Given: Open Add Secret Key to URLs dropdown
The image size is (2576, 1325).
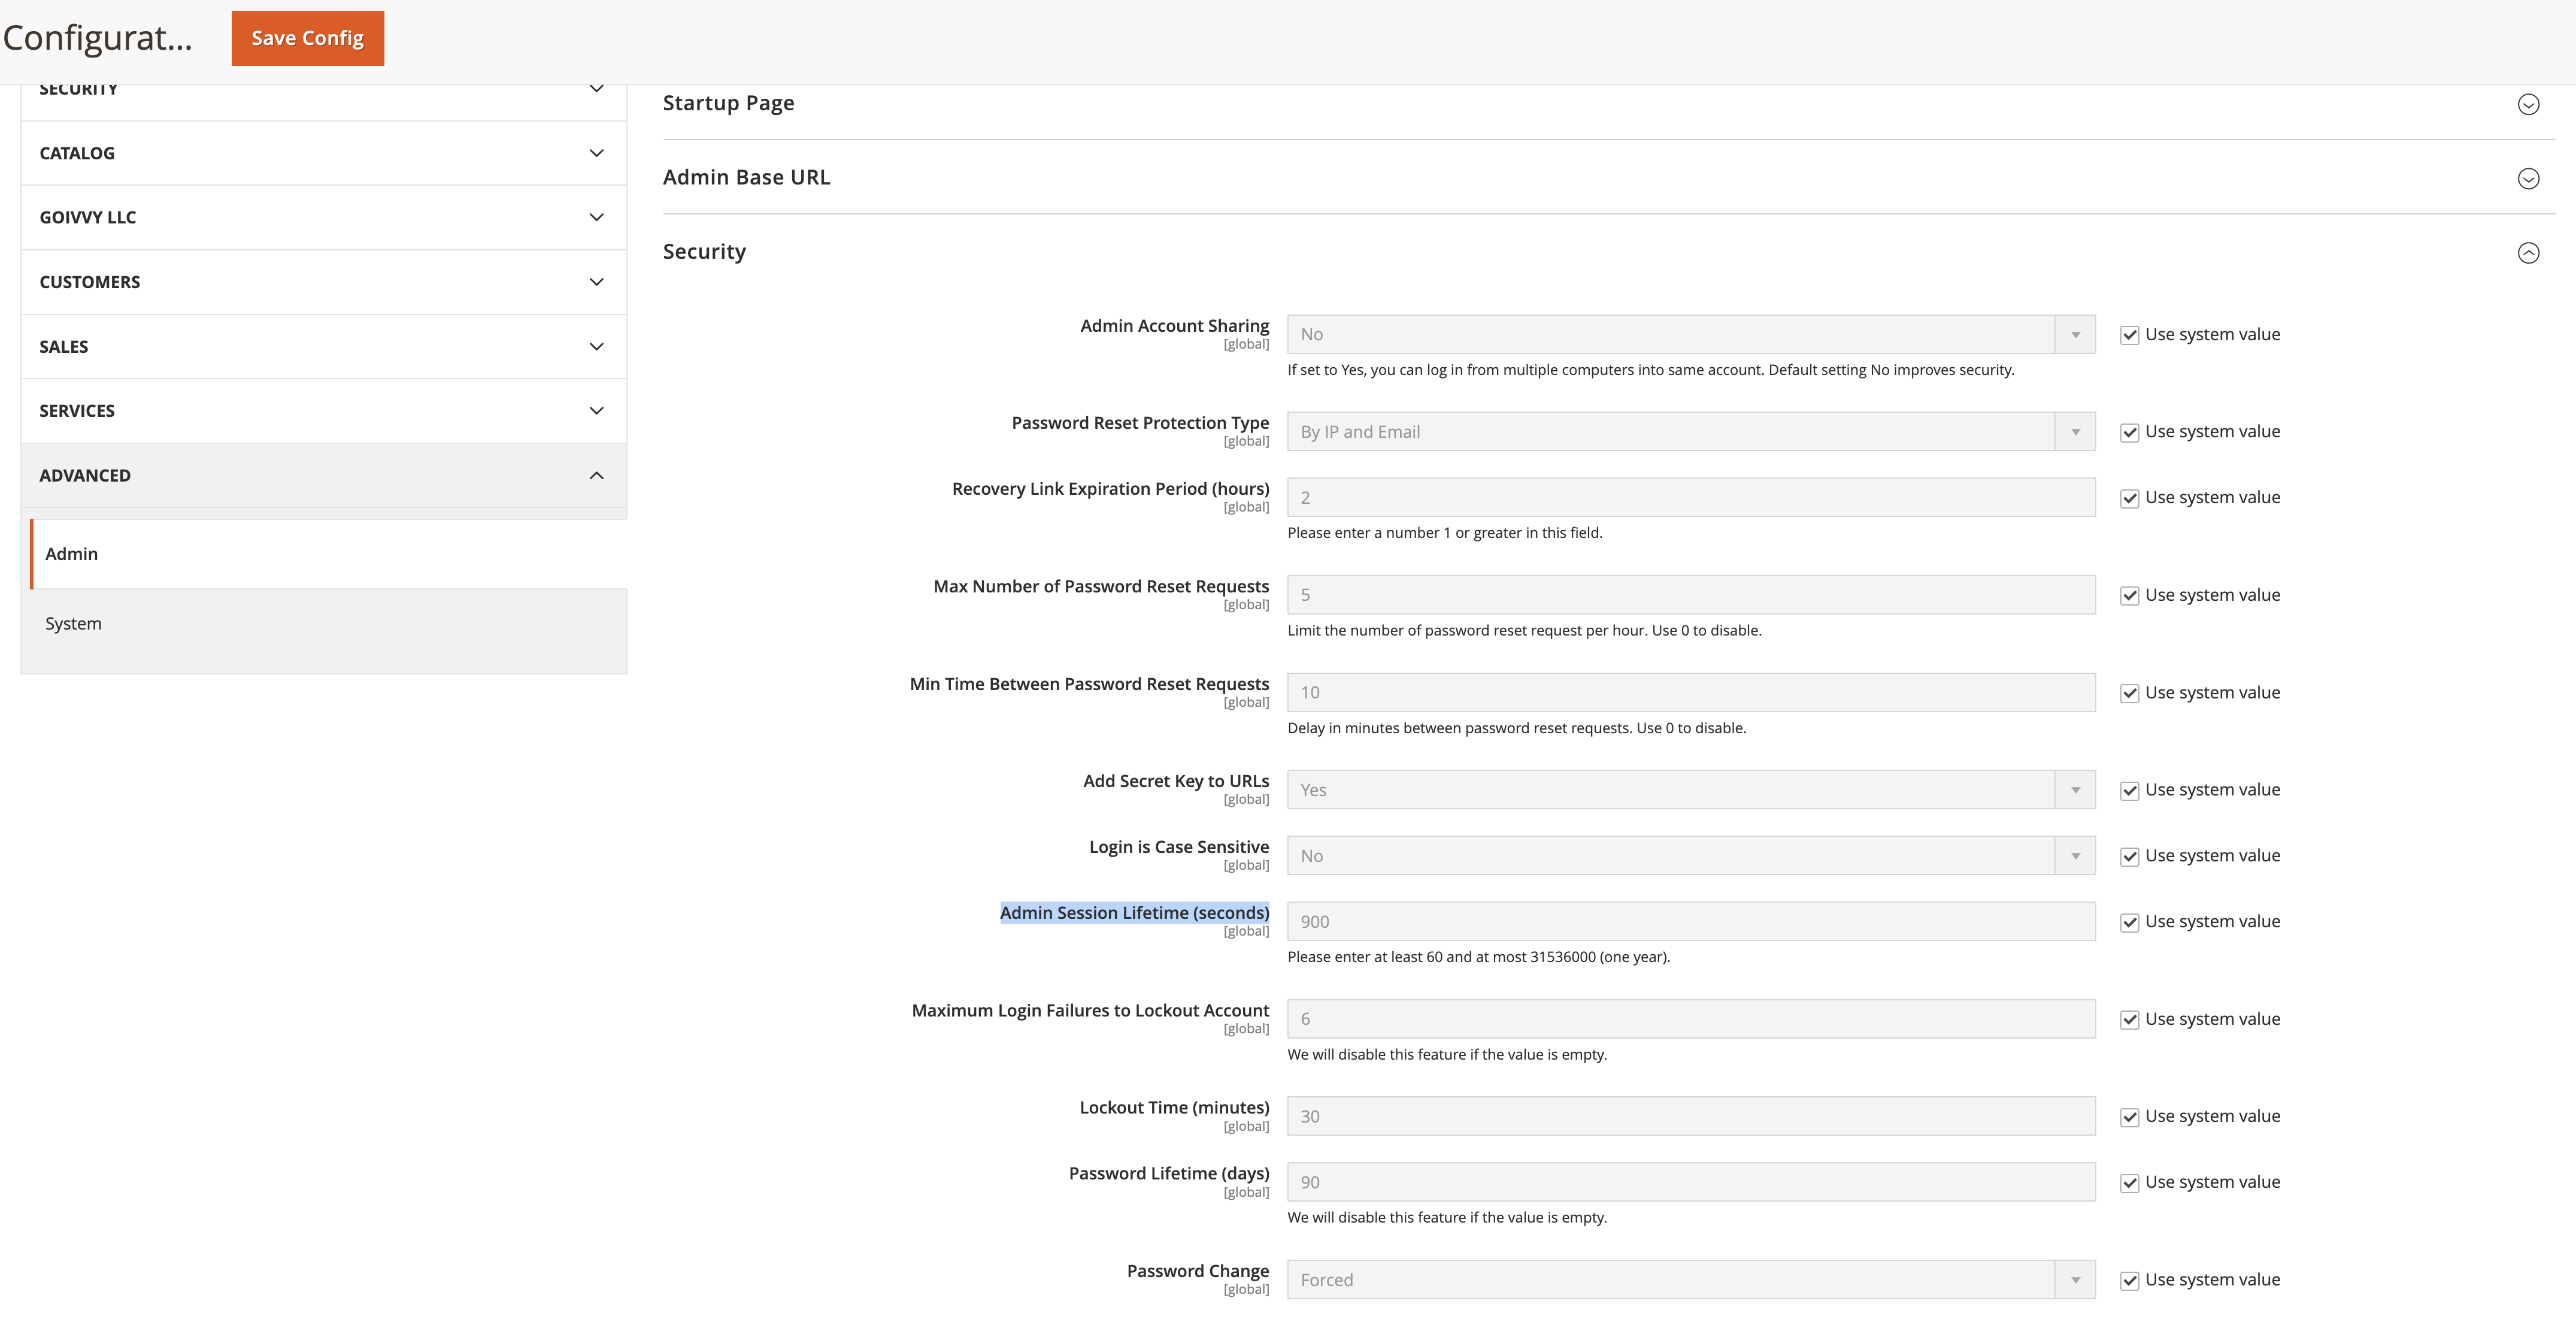Looking at the screenshot, I should (x=1690, y=790).
